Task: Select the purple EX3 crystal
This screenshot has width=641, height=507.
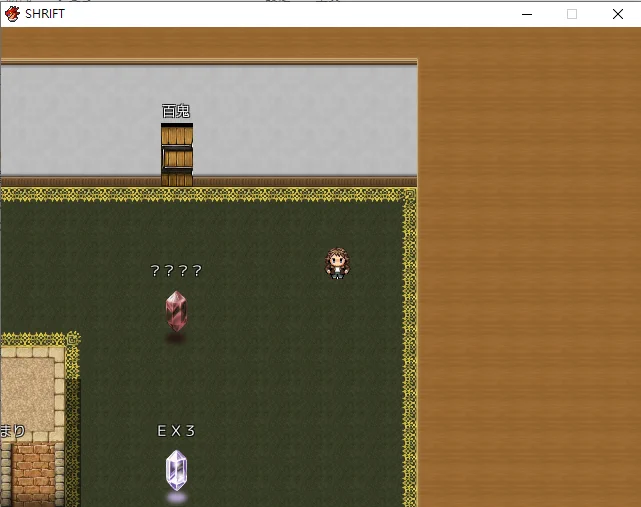Action: (x=176, y=470)
